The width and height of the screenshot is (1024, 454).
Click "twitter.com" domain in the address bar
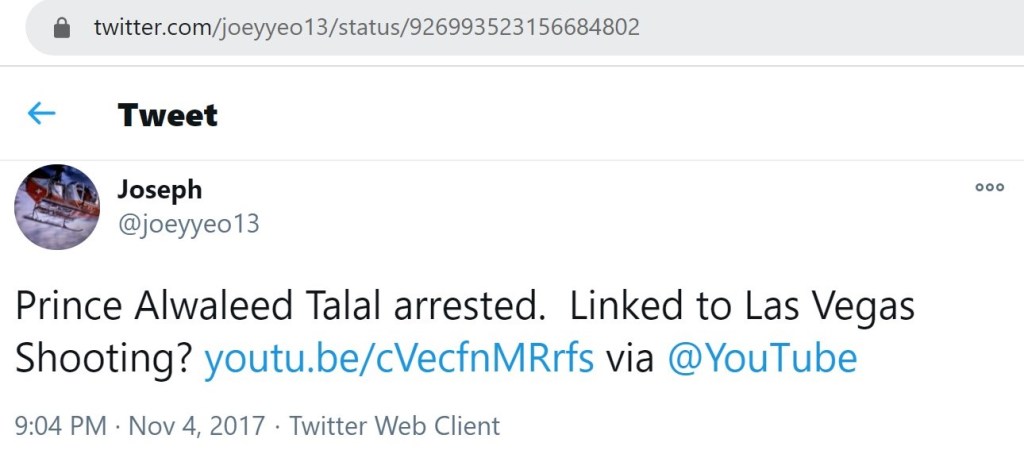(x=148, y=27)
